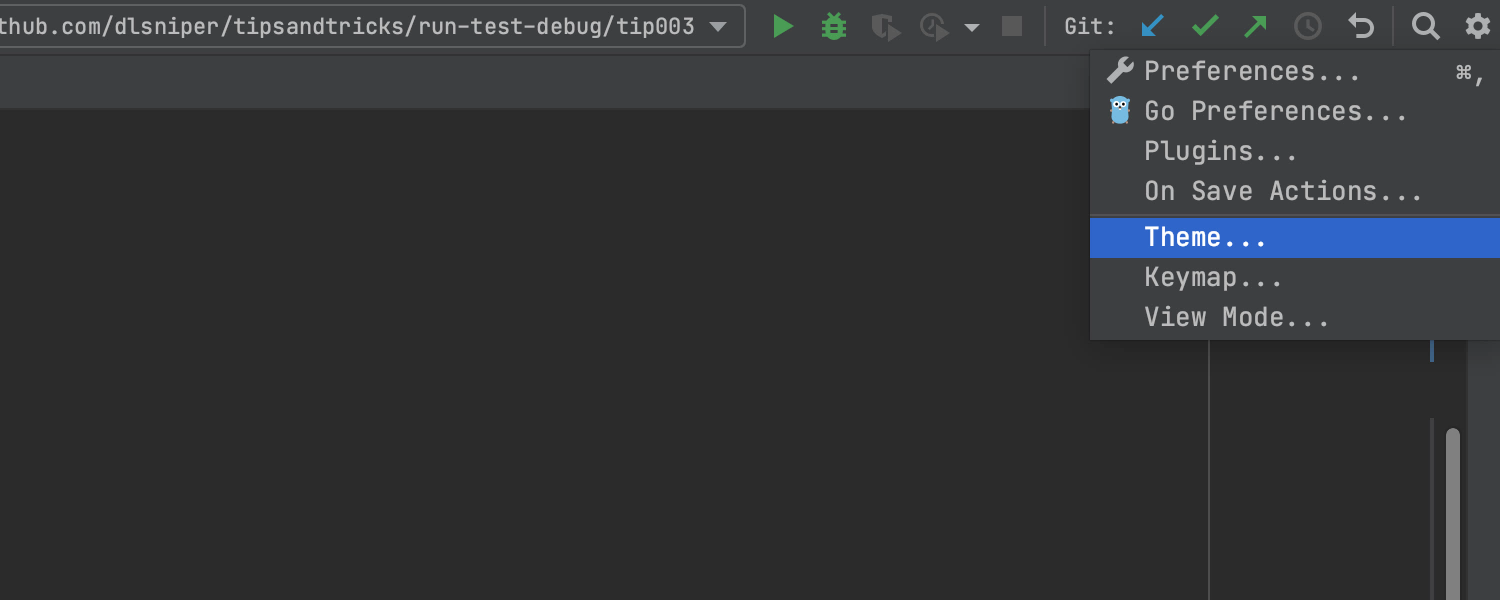Rollback changes with undo arrow
Image resolution: width=1500 pixels, height=600 pixels.
tap(1361, 27)
